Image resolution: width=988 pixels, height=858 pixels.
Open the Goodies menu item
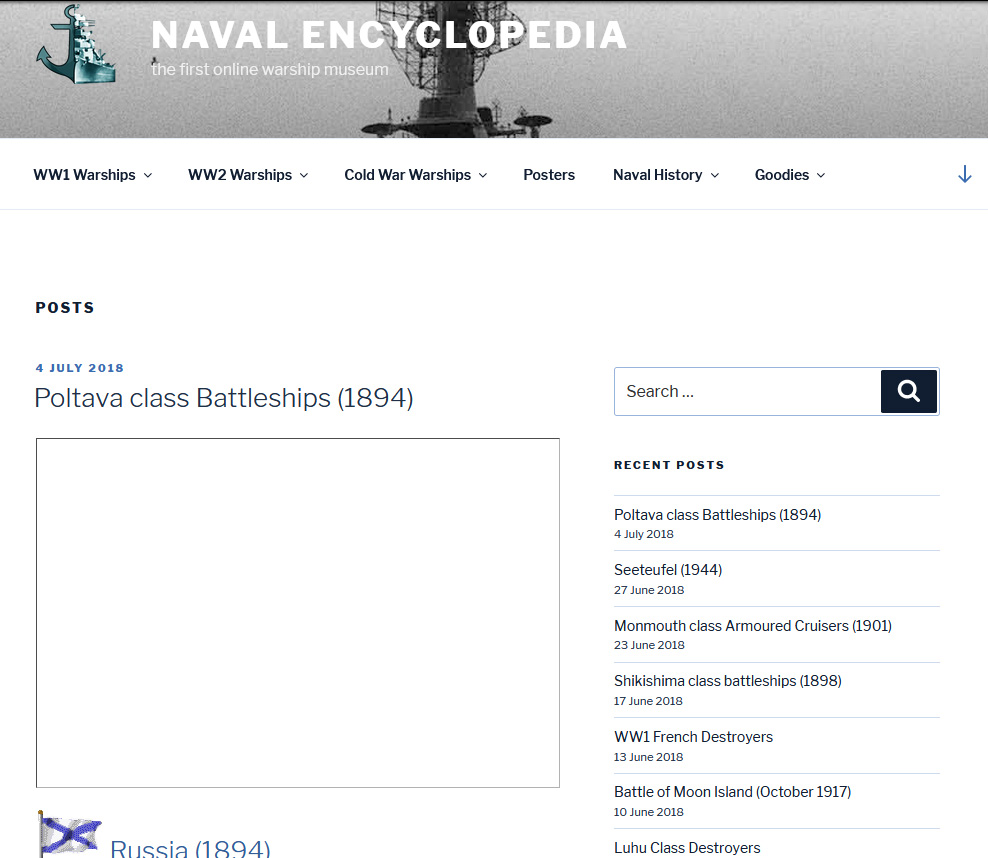click(x=782, y=174)
